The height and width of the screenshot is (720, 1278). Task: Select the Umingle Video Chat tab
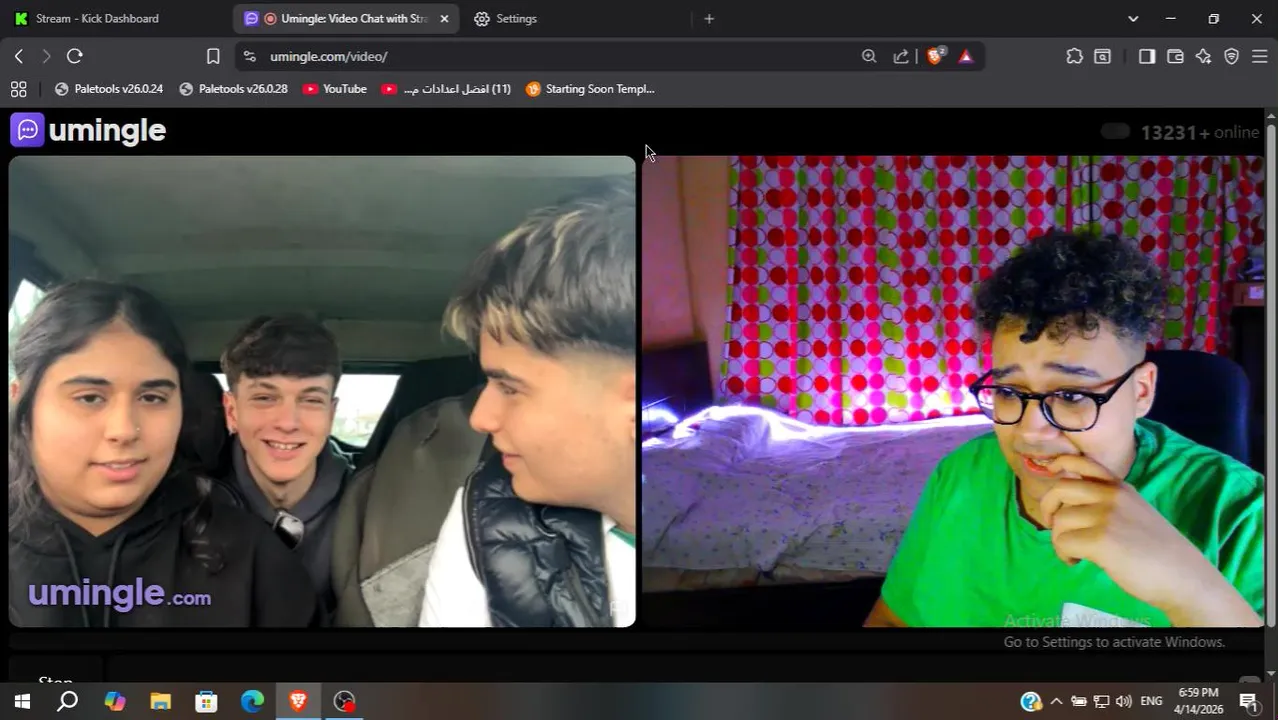(x=346, y=18)
